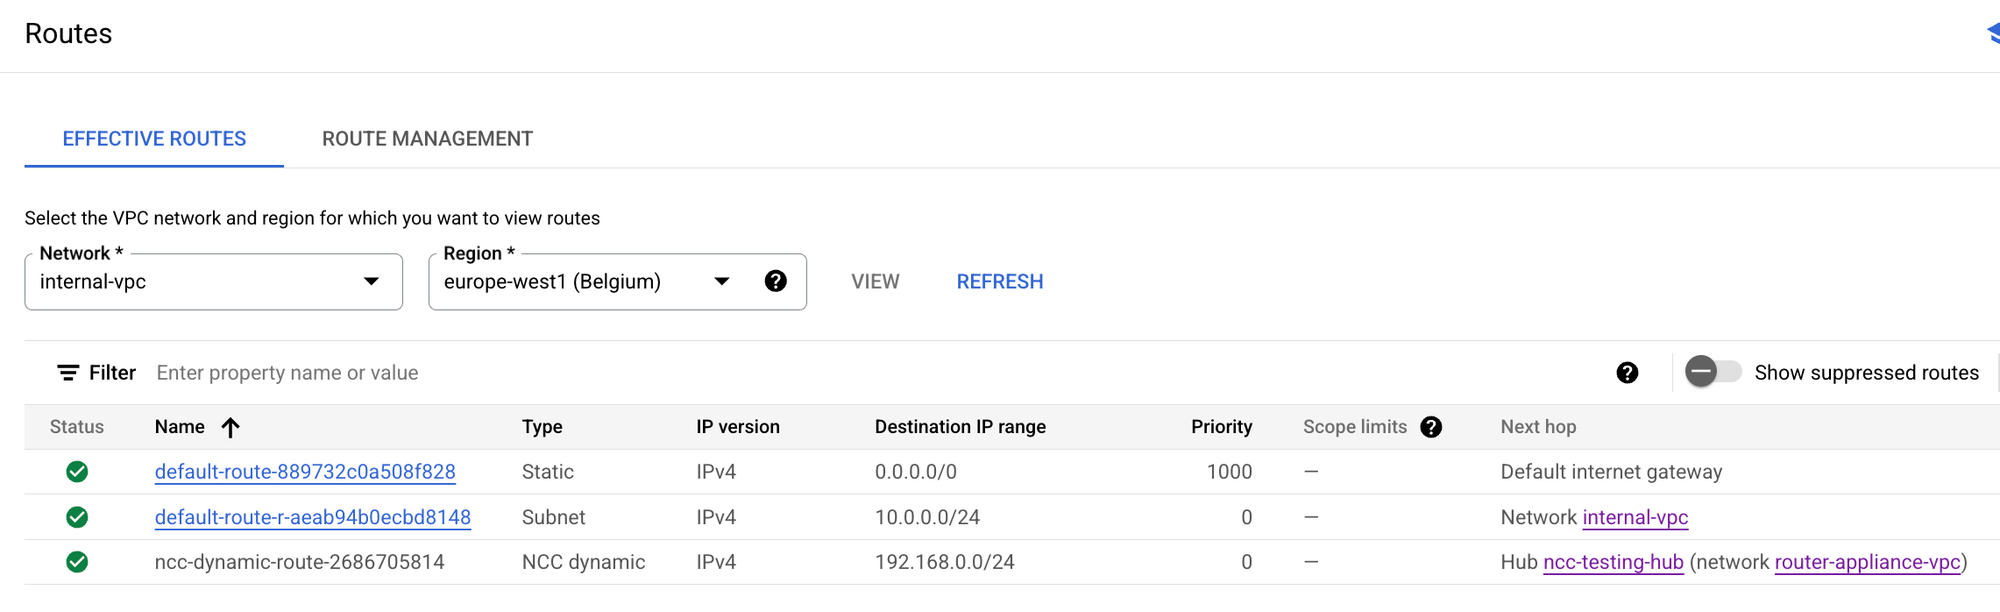Viewport: 2000px width, 612px height.
Task: Open the Network dropdown showing internal-vpc
Action: [213, 282]
